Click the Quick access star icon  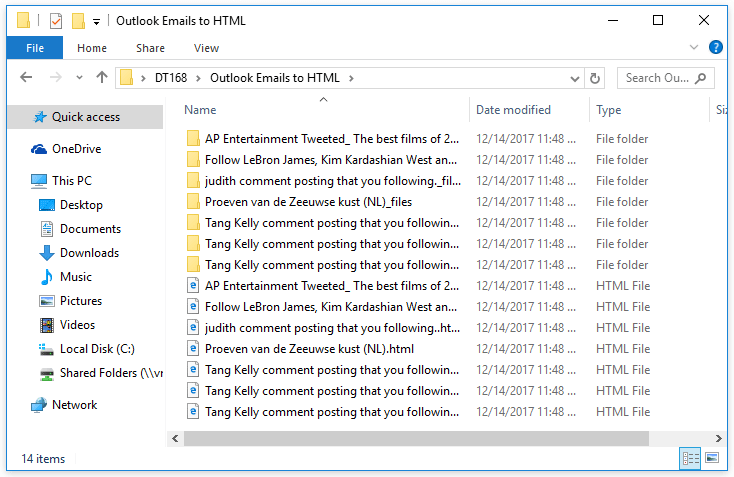(40, 117)
